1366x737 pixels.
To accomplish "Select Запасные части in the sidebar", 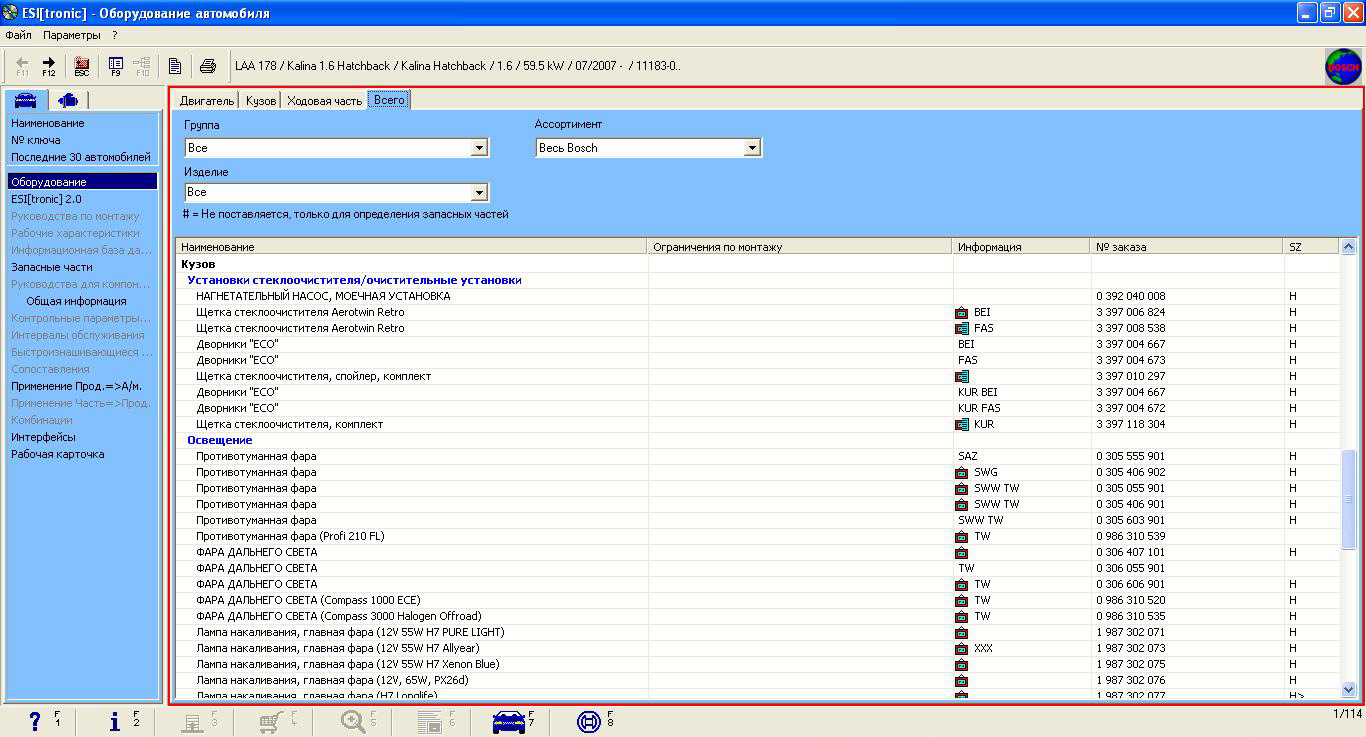I will [x=52, y=267].
